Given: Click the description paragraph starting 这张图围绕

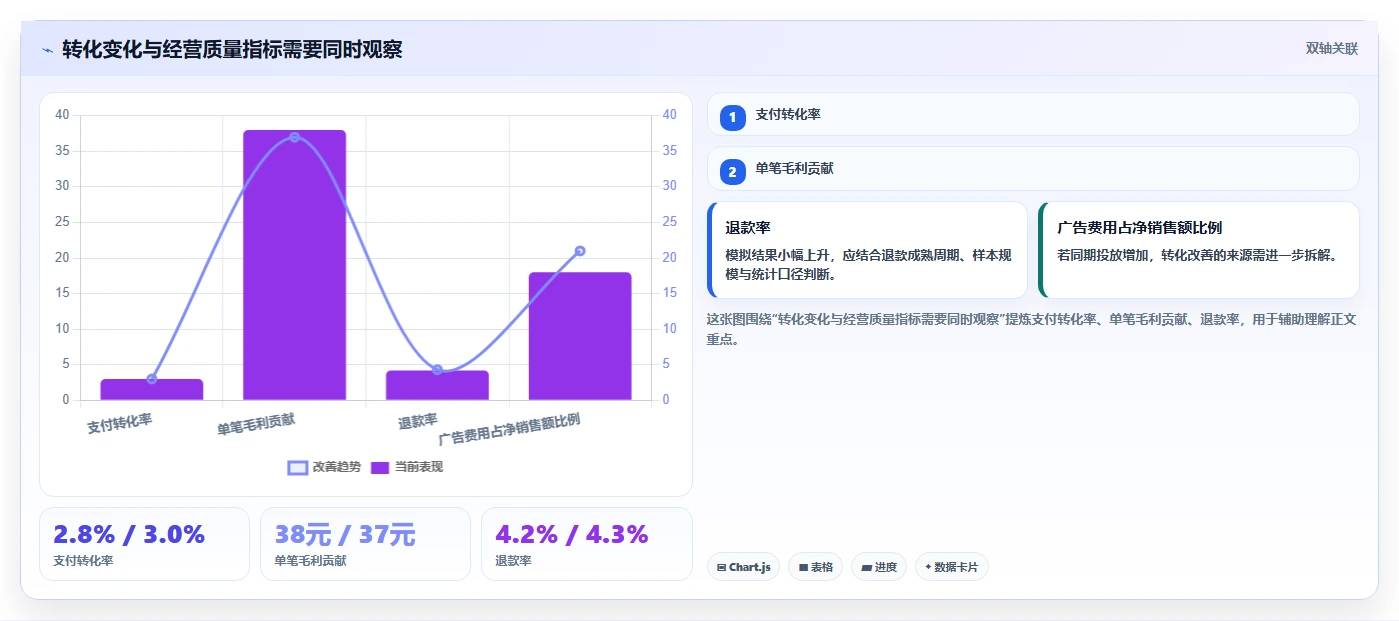Looking at the screenshot, I should pyautogui.click(x=1031, y=329).
